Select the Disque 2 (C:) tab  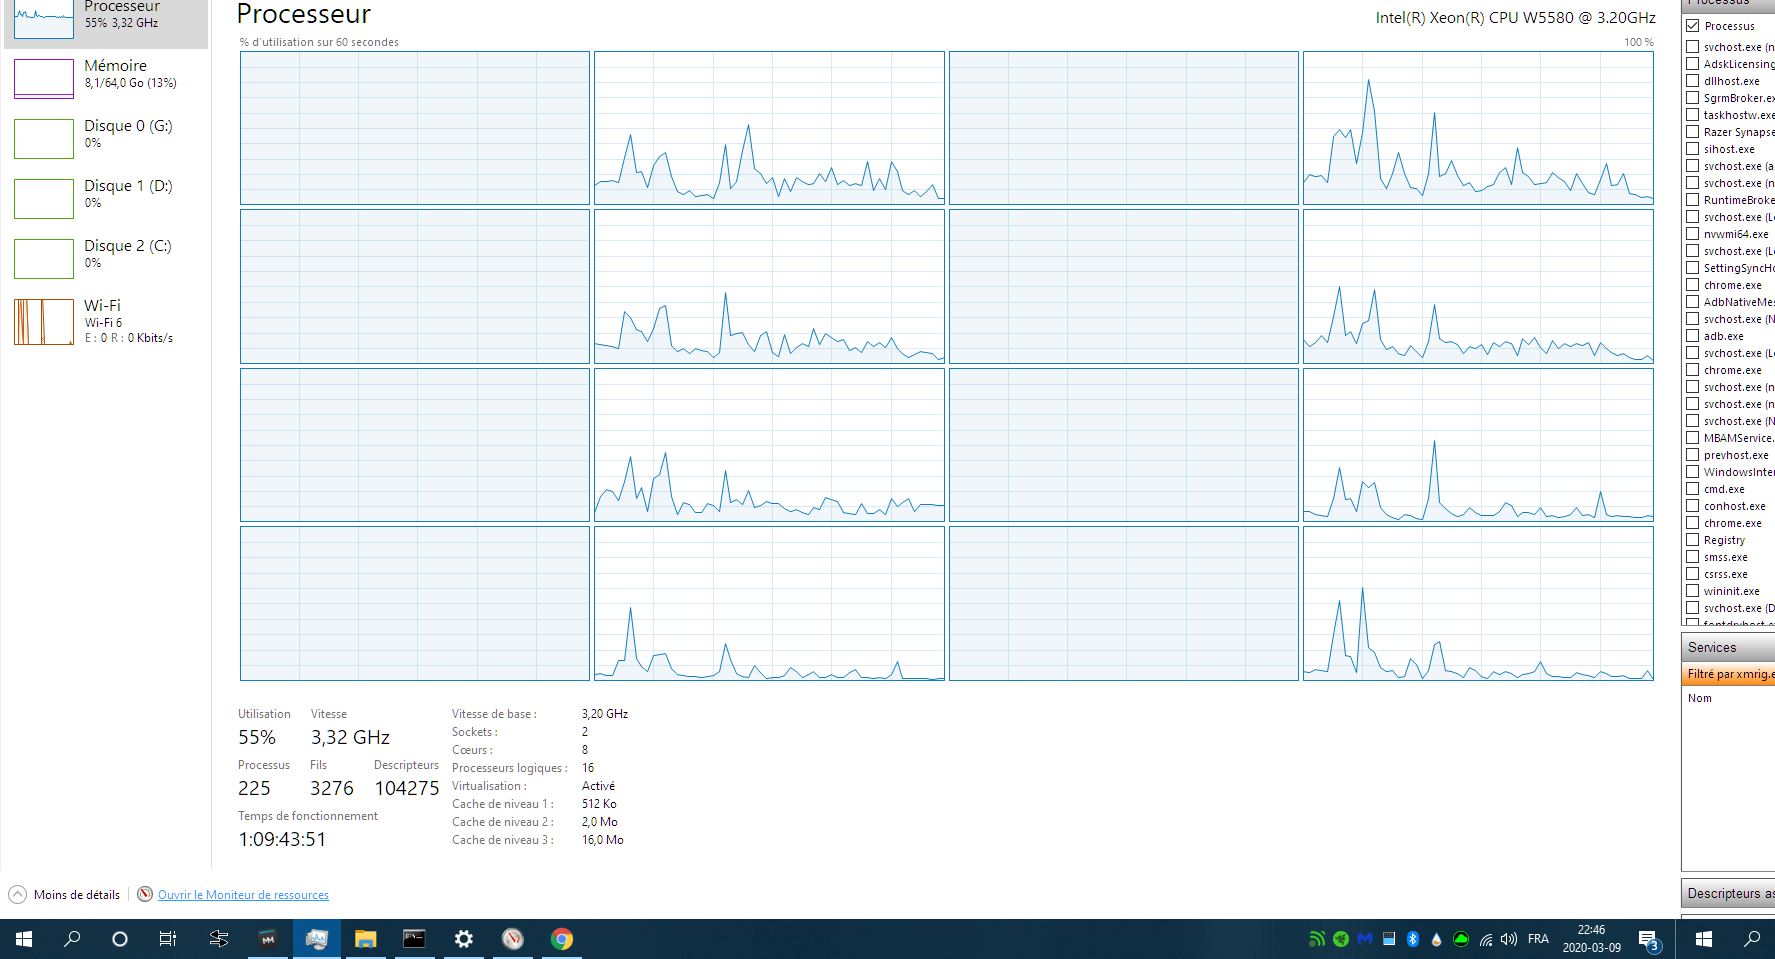tap(105, 255)
